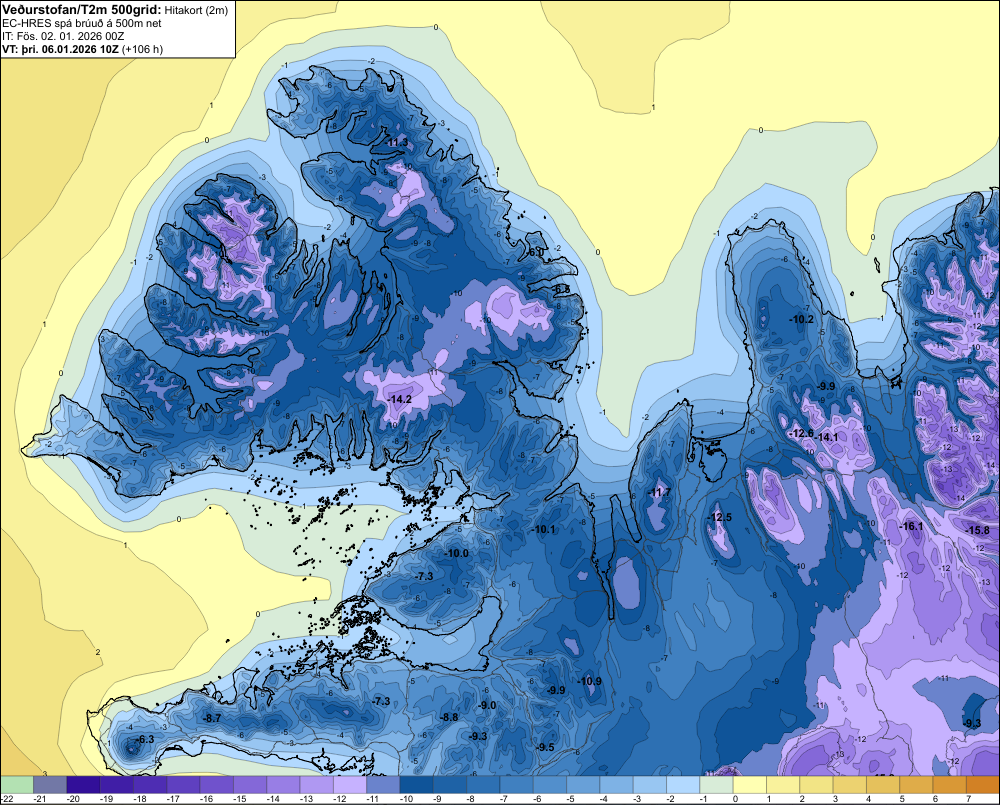Image resolution: width=1000 pixels, height=805 pixels.
Task: Click the -22 label on the color scale
Action: coord(8,799)
